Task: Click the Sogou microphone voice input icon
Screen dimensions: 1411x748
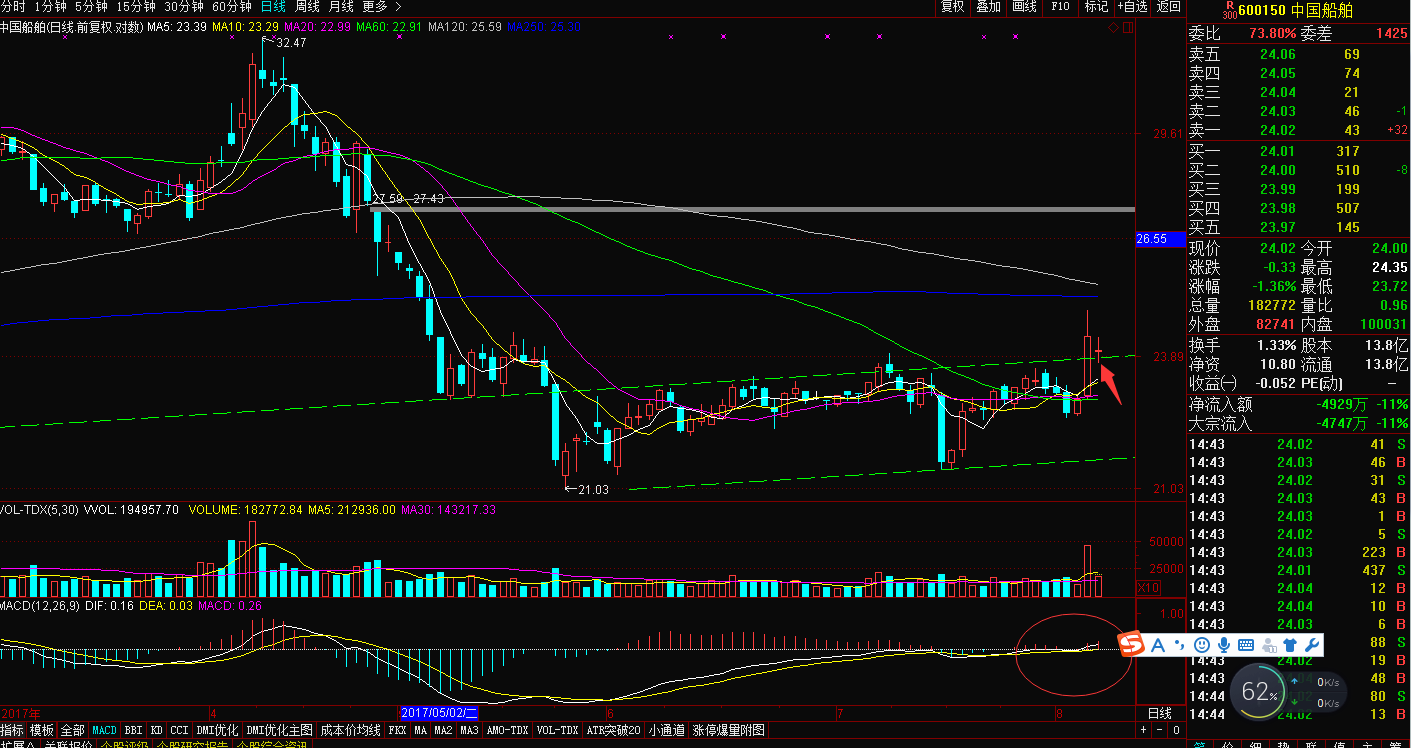Action: coord(1224,645)
